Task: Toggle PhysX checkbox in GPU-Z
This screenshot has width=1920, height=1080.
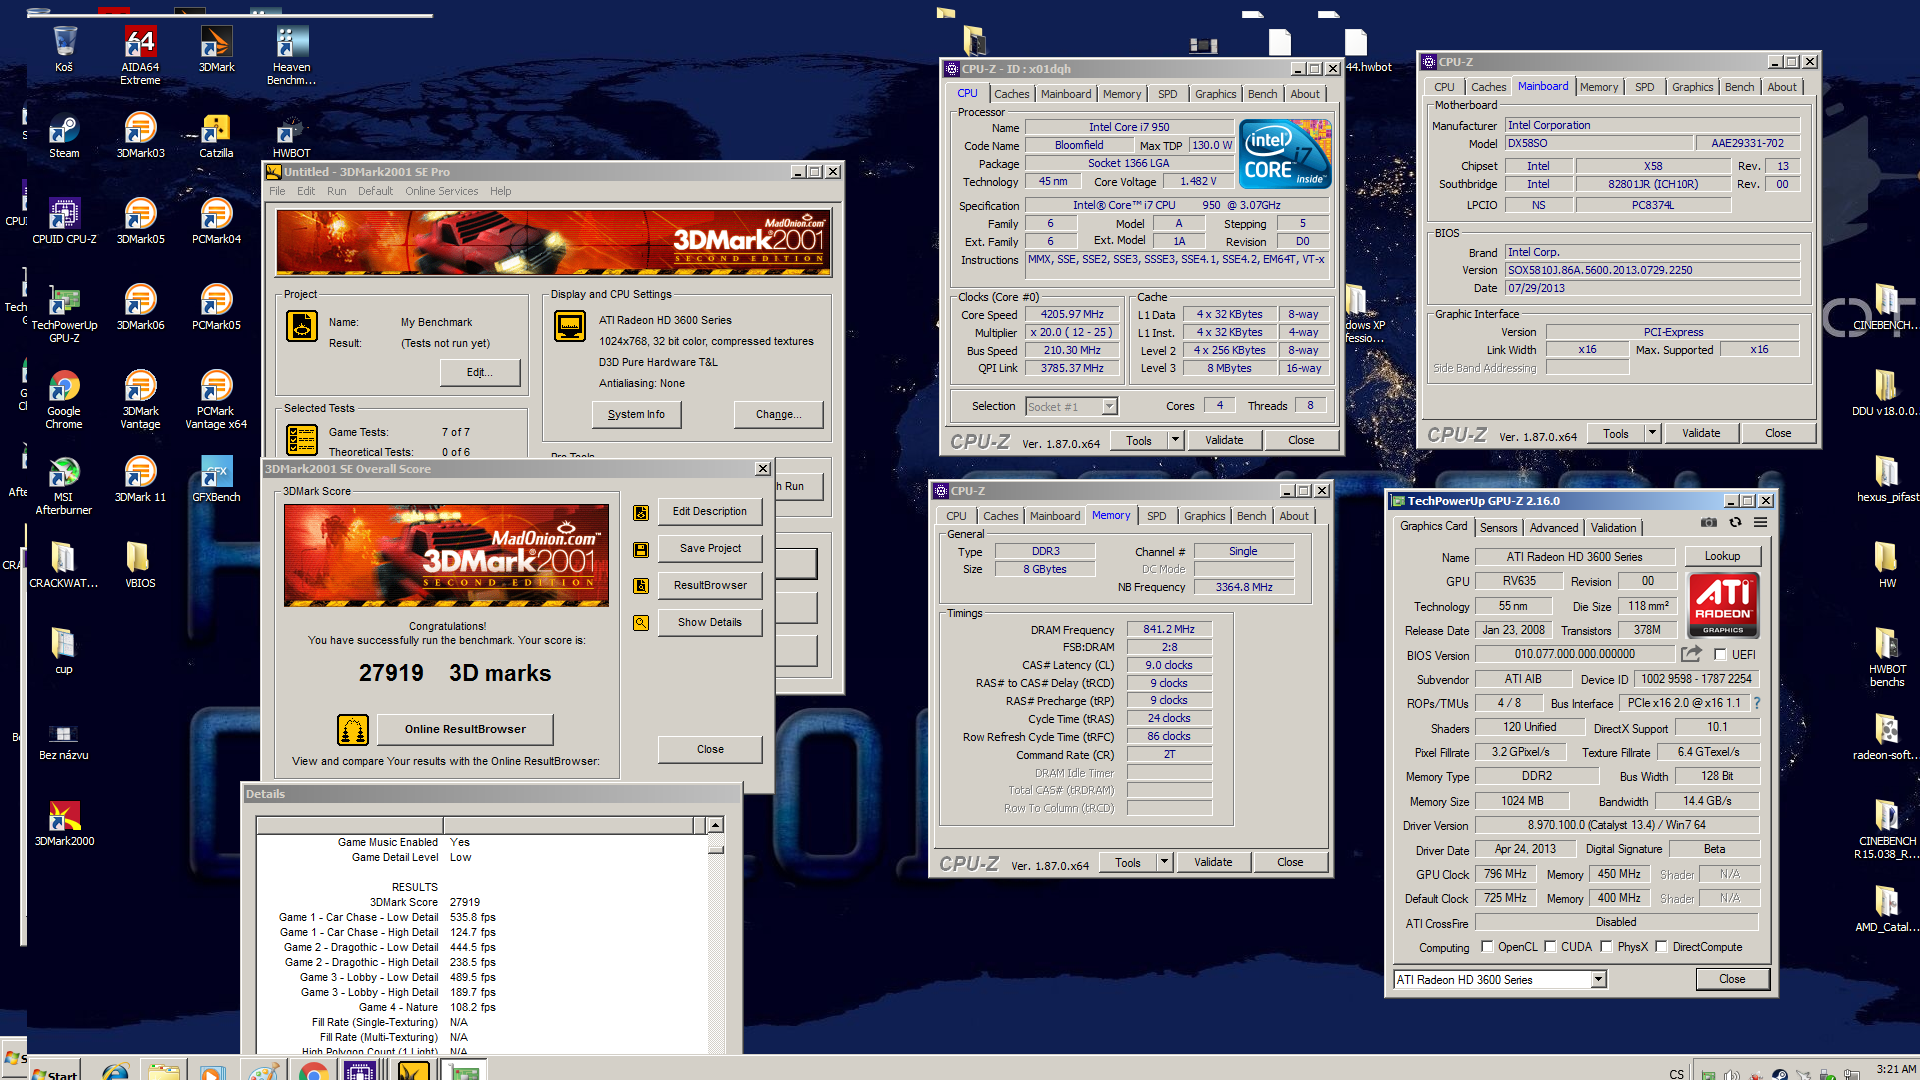Action: coord(1606,947)
